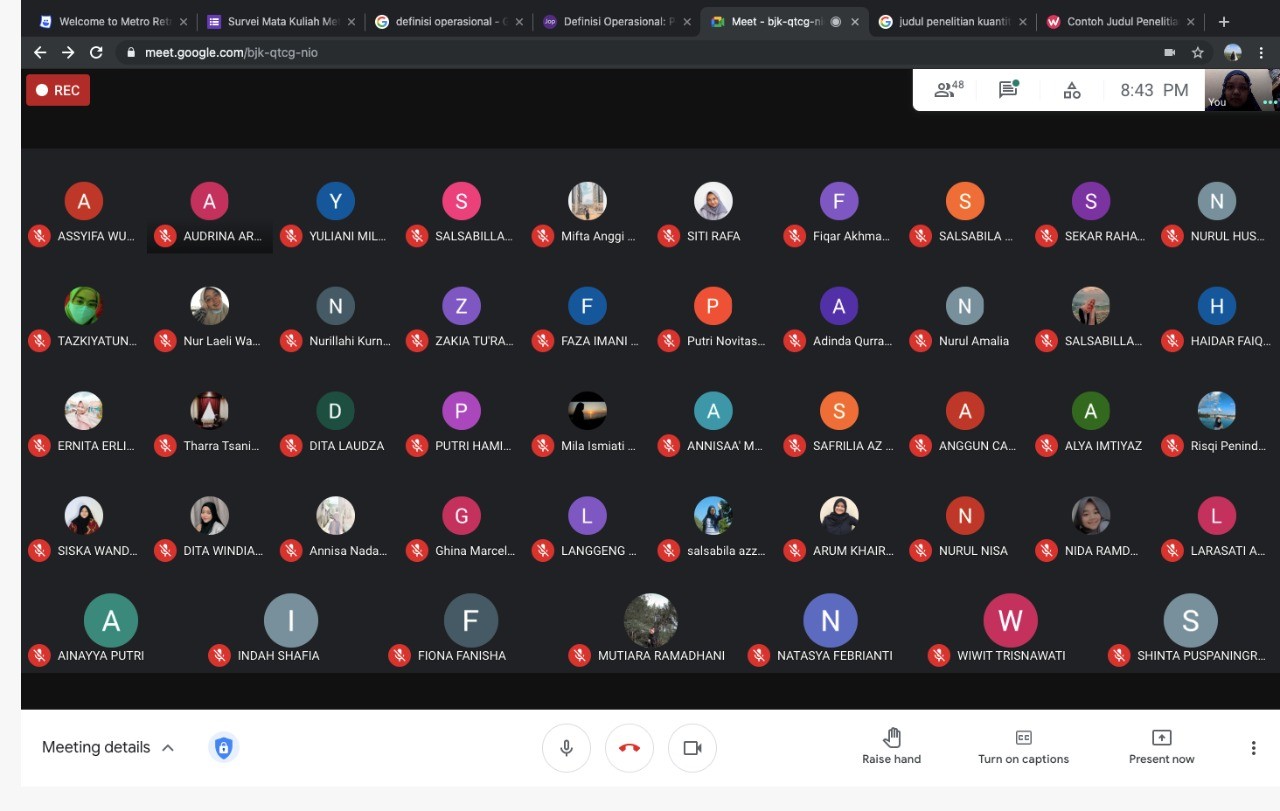Click the red REC recording indicator
The width and height of the screenshot is (1280, 811).
[58, 90]
